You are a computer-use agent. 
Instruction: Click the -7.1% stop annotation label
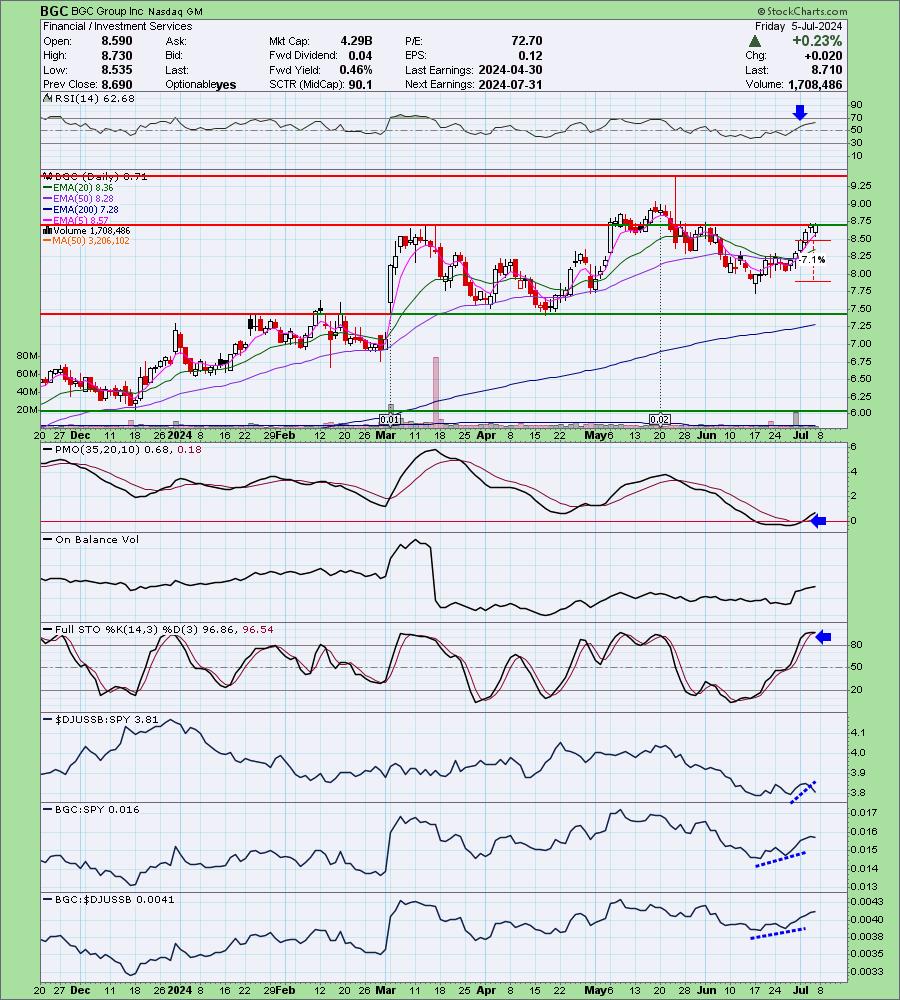pyautogui.click(x=813, y=260)
